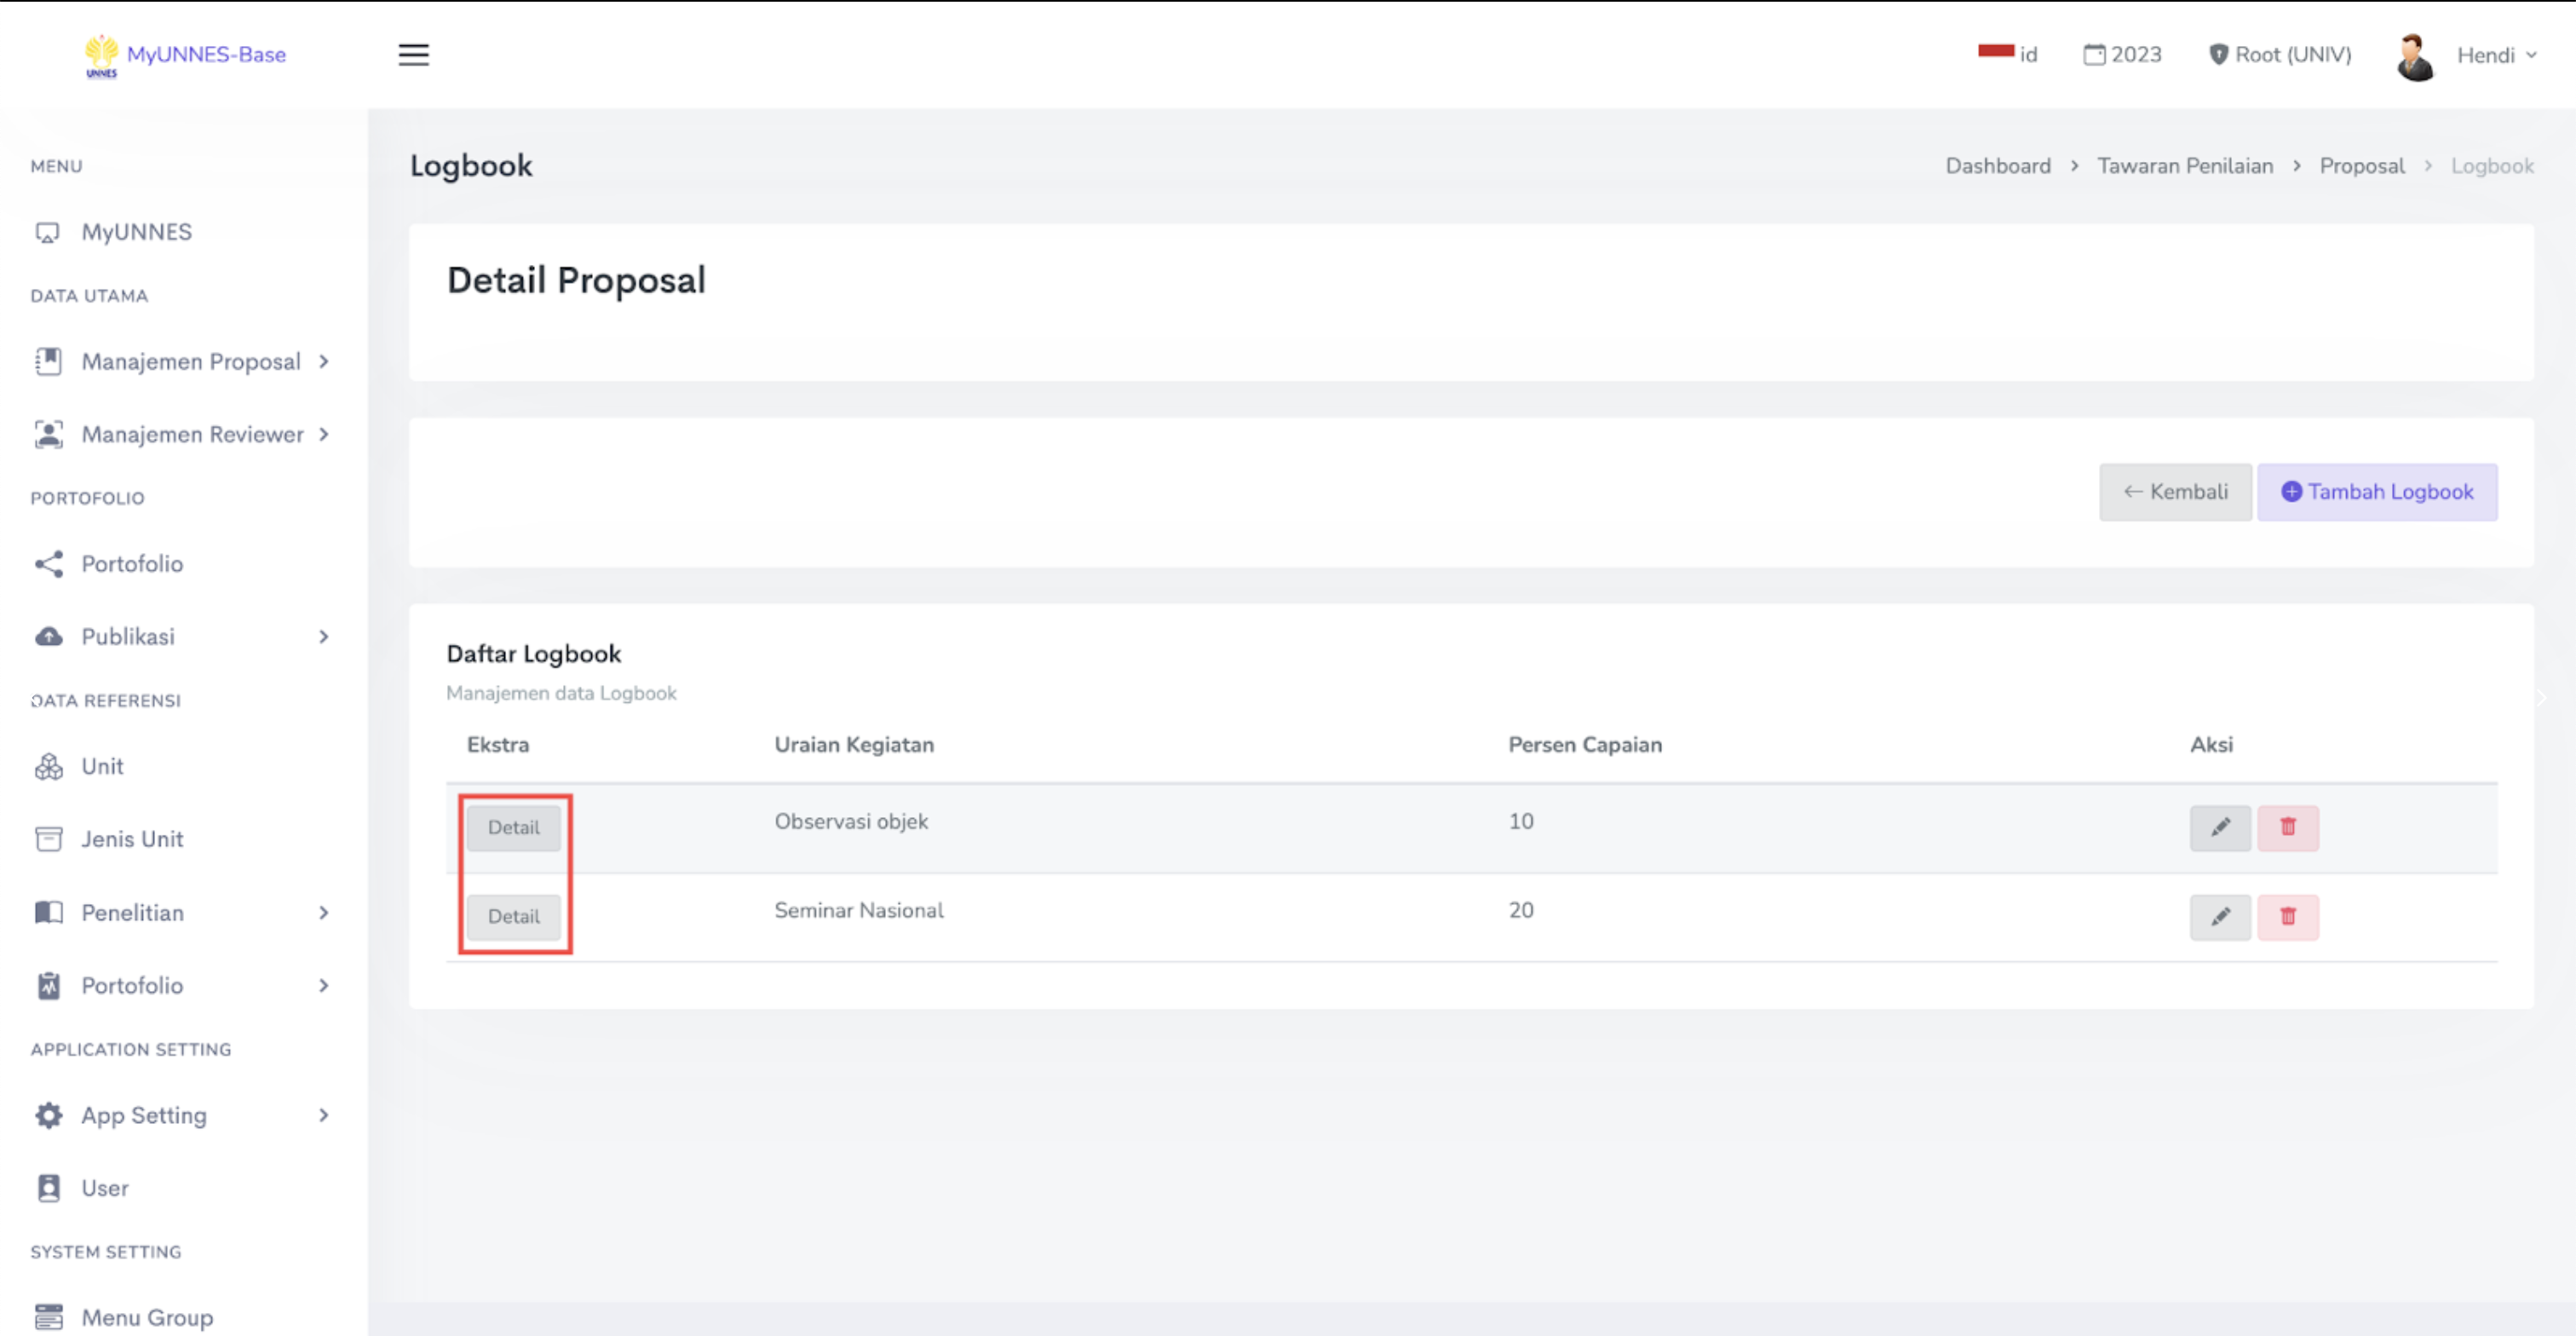Click the Indonesian flag language icon

click(1995, 51)
